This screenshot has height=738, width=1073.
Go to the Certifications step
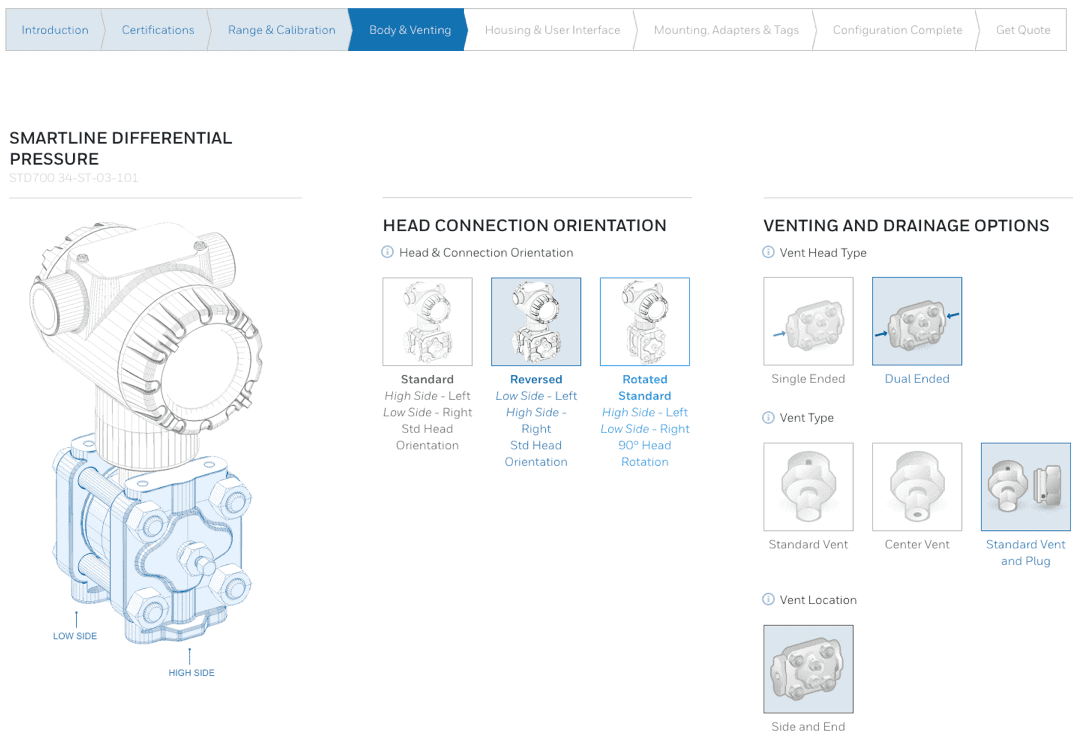pos(158,30)
